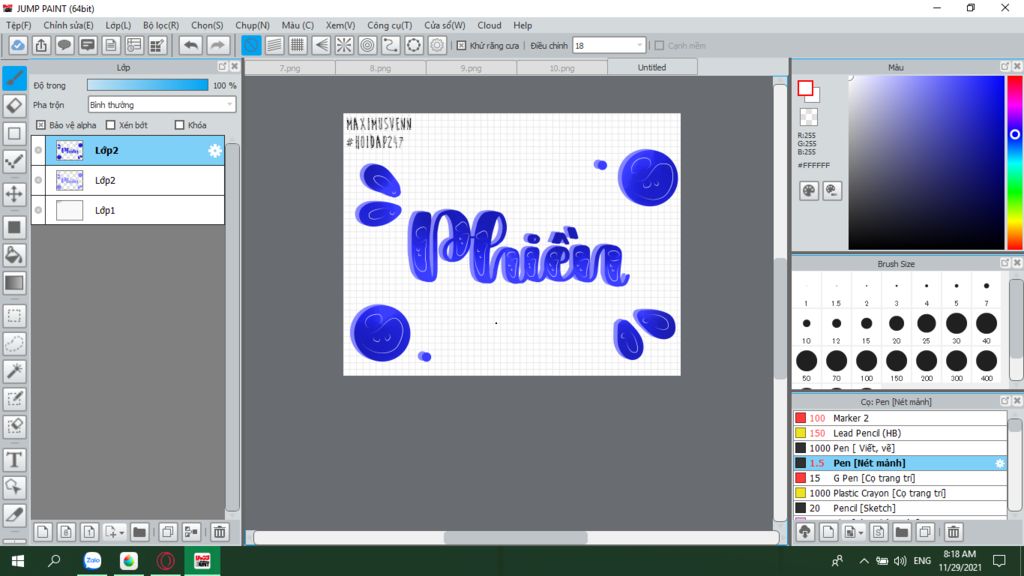The width and height of the screenshot is (1024, 576).
Task: Select the Eraser tool
Action: [14, 105]
